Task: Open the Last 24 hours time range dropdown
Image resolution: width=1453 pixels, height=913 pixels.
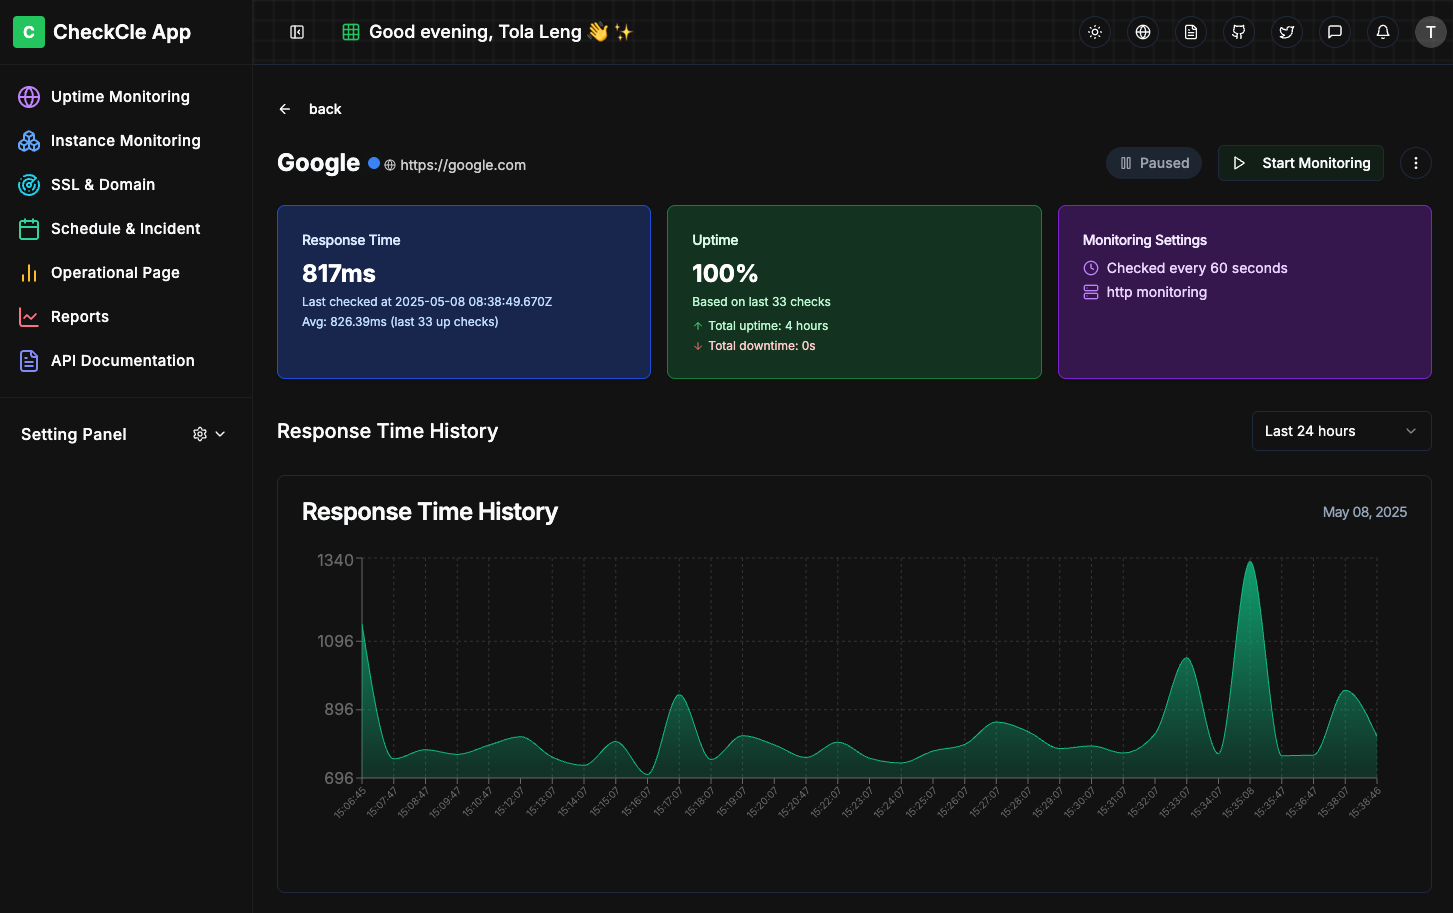Action: pyautogui.click(x=1341, y=431)
